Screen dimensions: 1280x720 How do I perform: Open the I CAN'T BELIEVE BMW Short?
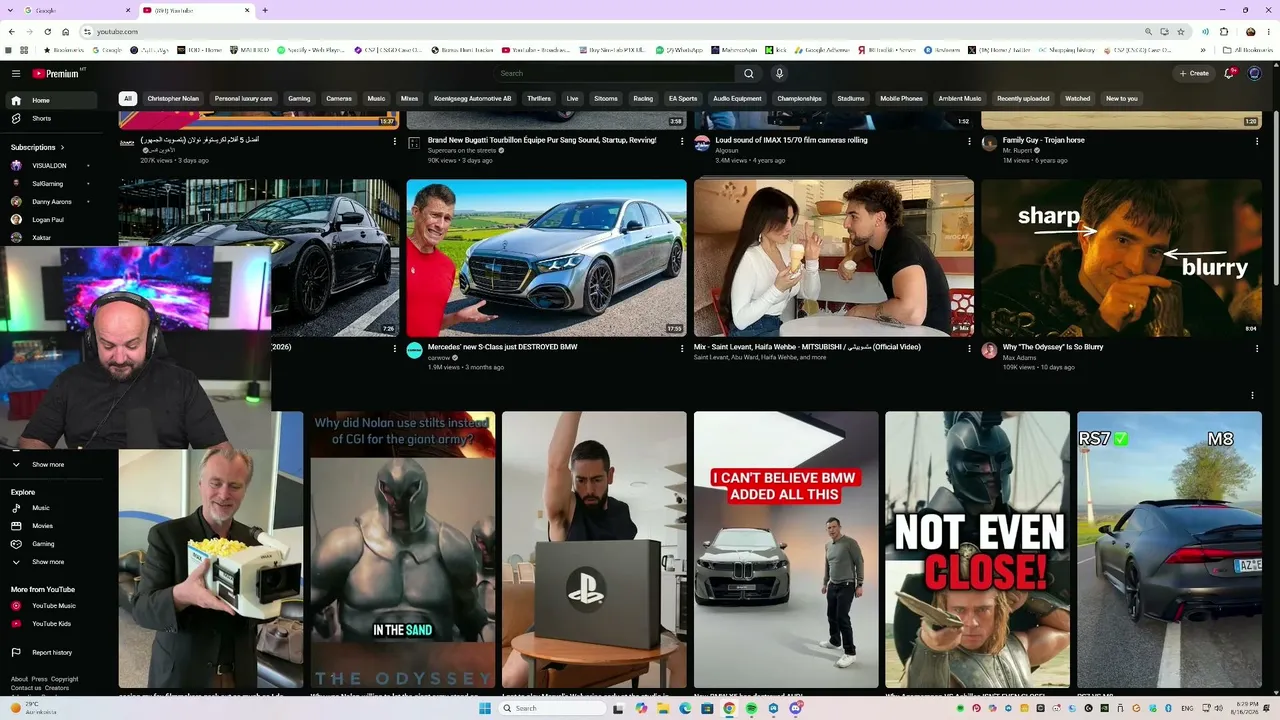click(786, 550)
